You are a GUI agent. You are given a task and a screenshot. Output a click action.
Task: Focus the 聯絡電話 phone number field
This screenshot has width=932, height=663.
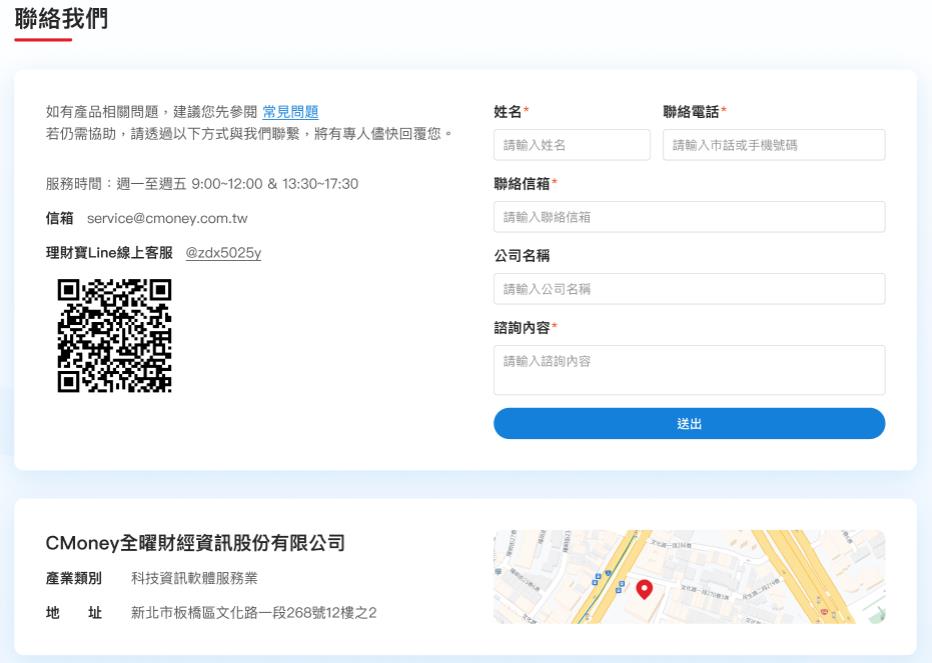[774, 144]
